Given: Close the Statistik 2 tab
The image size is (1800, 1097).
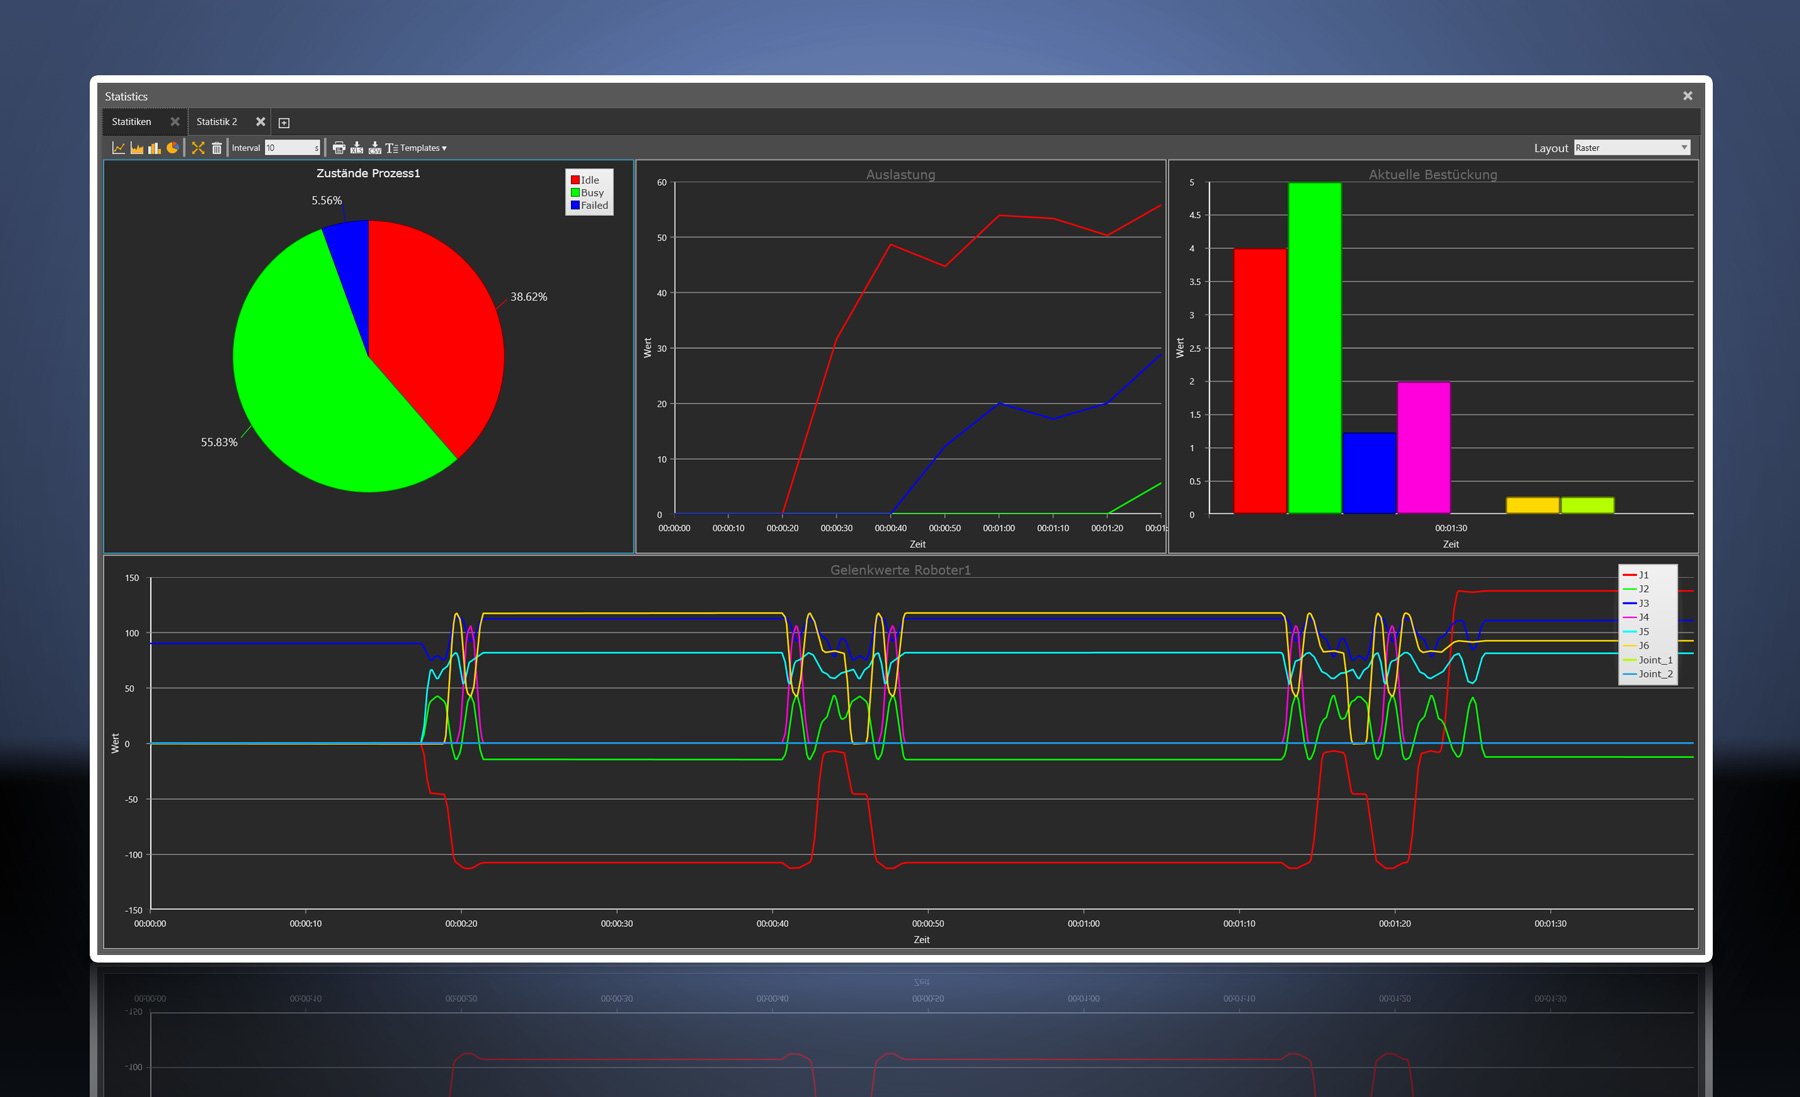Looking at the screenshot, I should point(261,121).
